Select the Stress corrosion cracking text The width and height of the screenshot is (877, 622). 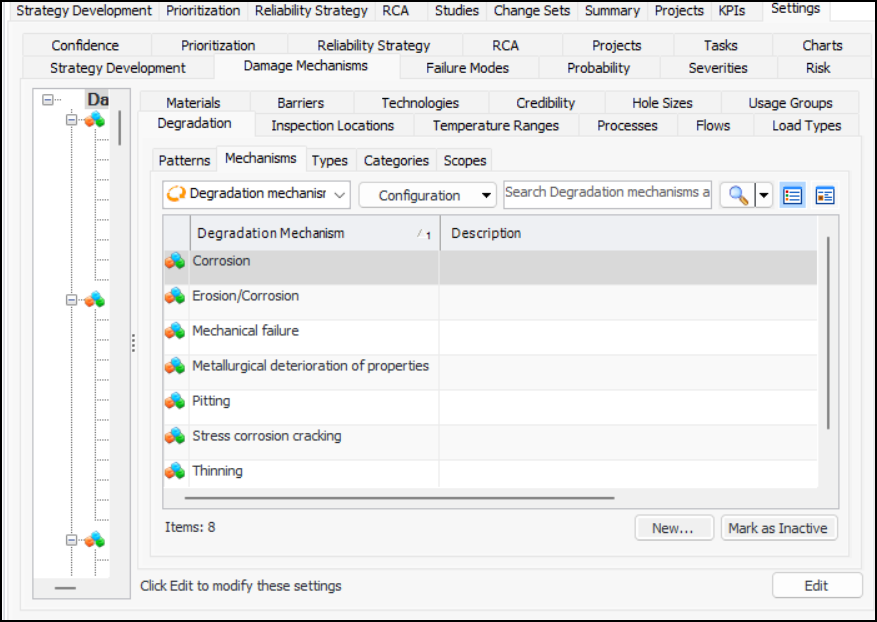click(267, 436)
